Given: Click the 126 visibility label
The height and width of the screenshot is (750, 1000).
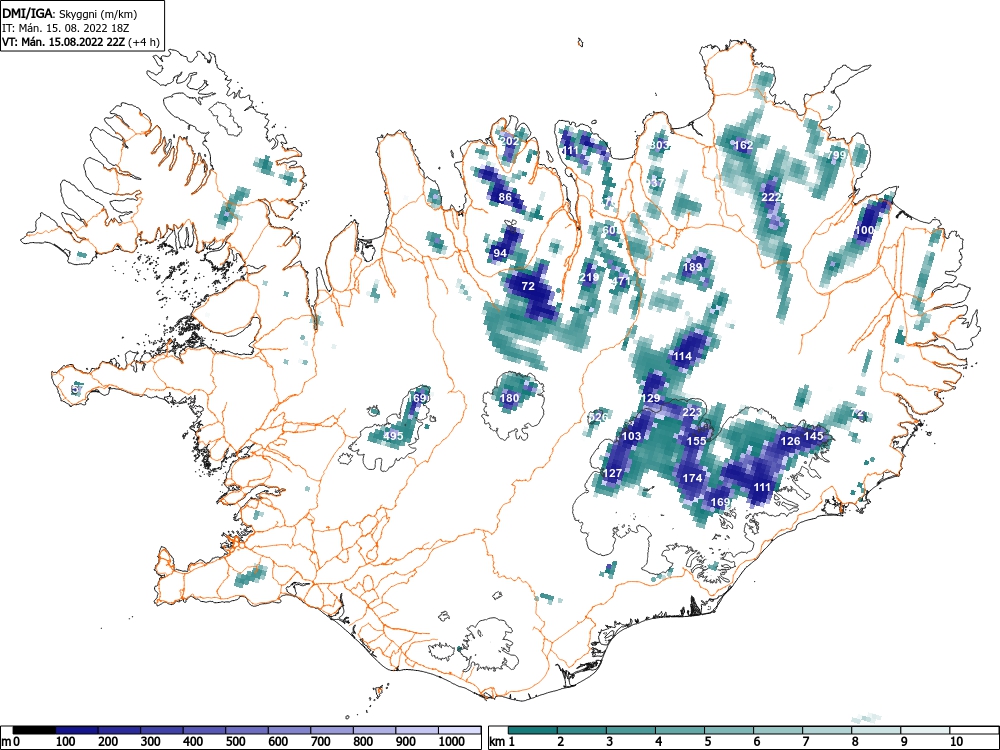Looking at the screenshot, I should tap(790, 441).
